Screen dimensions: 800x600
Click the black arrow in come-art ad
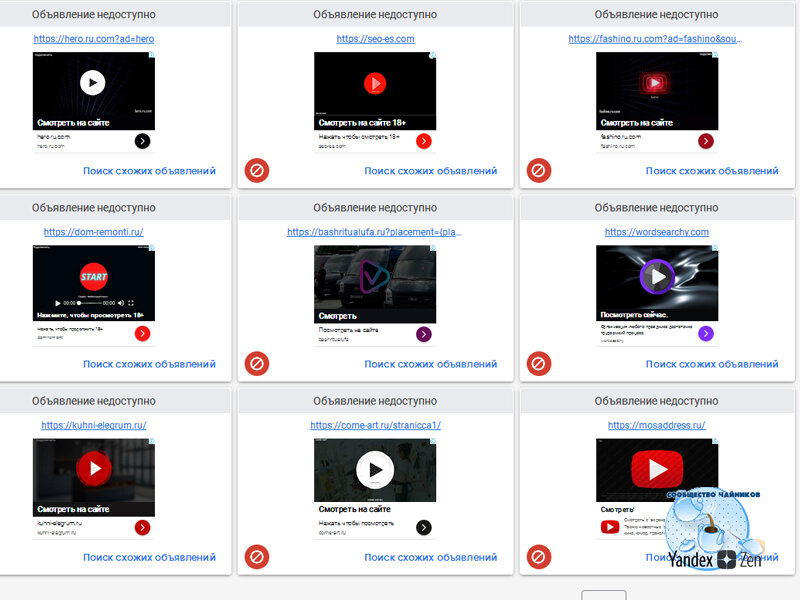pos(423,528)
